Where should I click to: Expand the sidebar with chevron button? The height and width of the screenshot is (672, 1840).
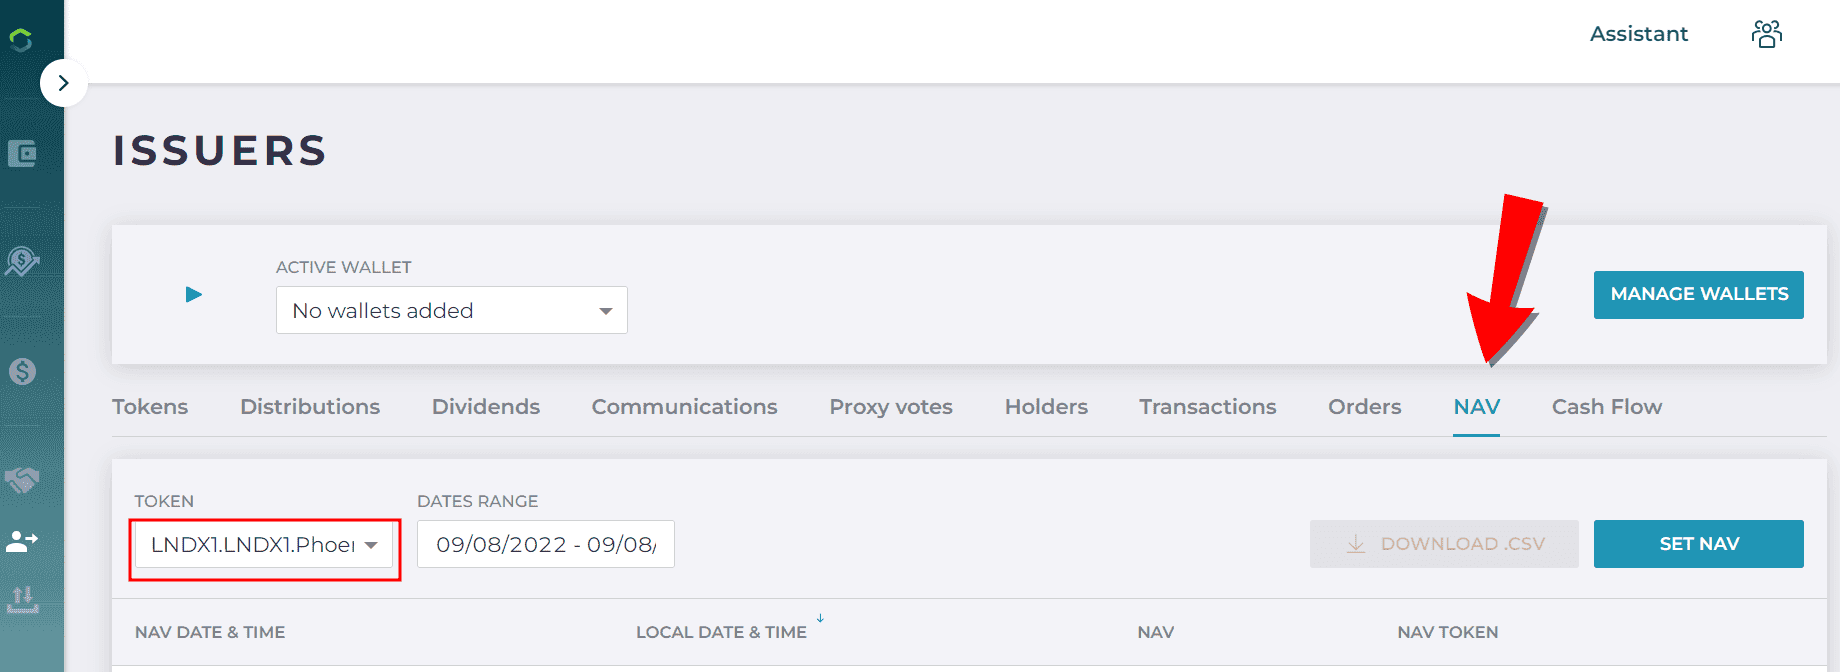click(64, 83)
